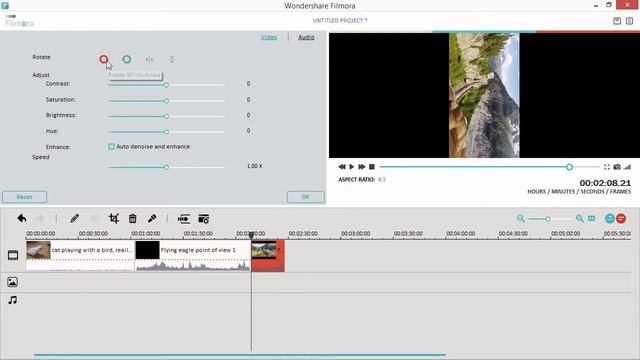The width and height of the screenshot is (640, 360).
Task: Select the red highlighted mountain clip
Action: (268, 256)
